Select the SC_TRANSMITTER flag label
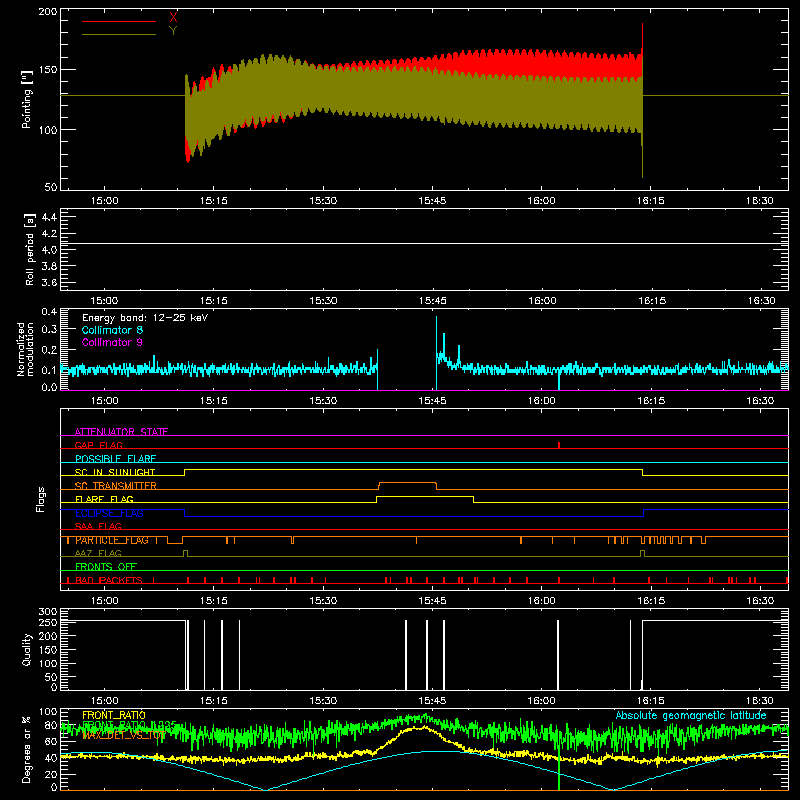 116,486
